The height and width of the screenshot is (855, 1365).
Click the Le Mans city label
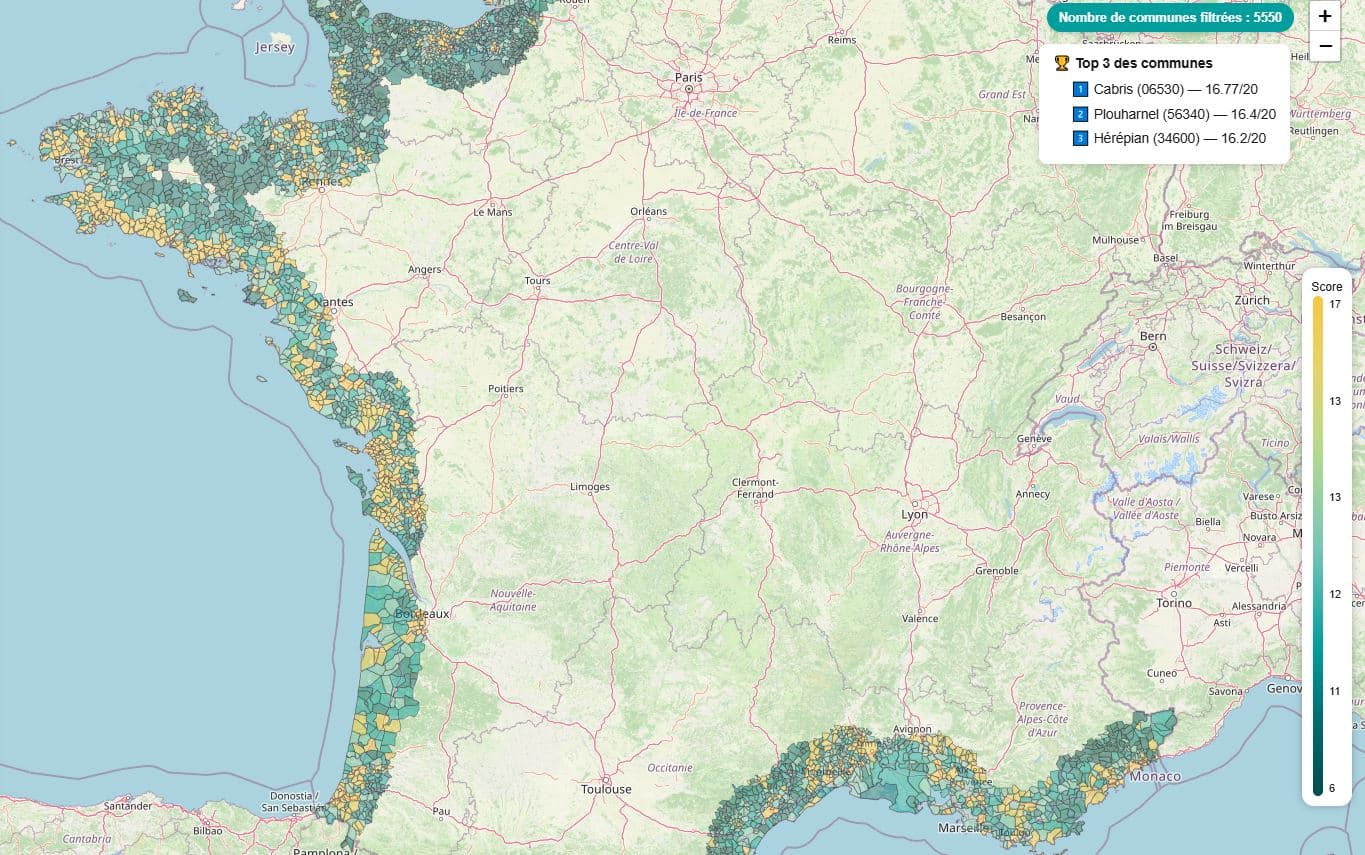tap(493, 212)
